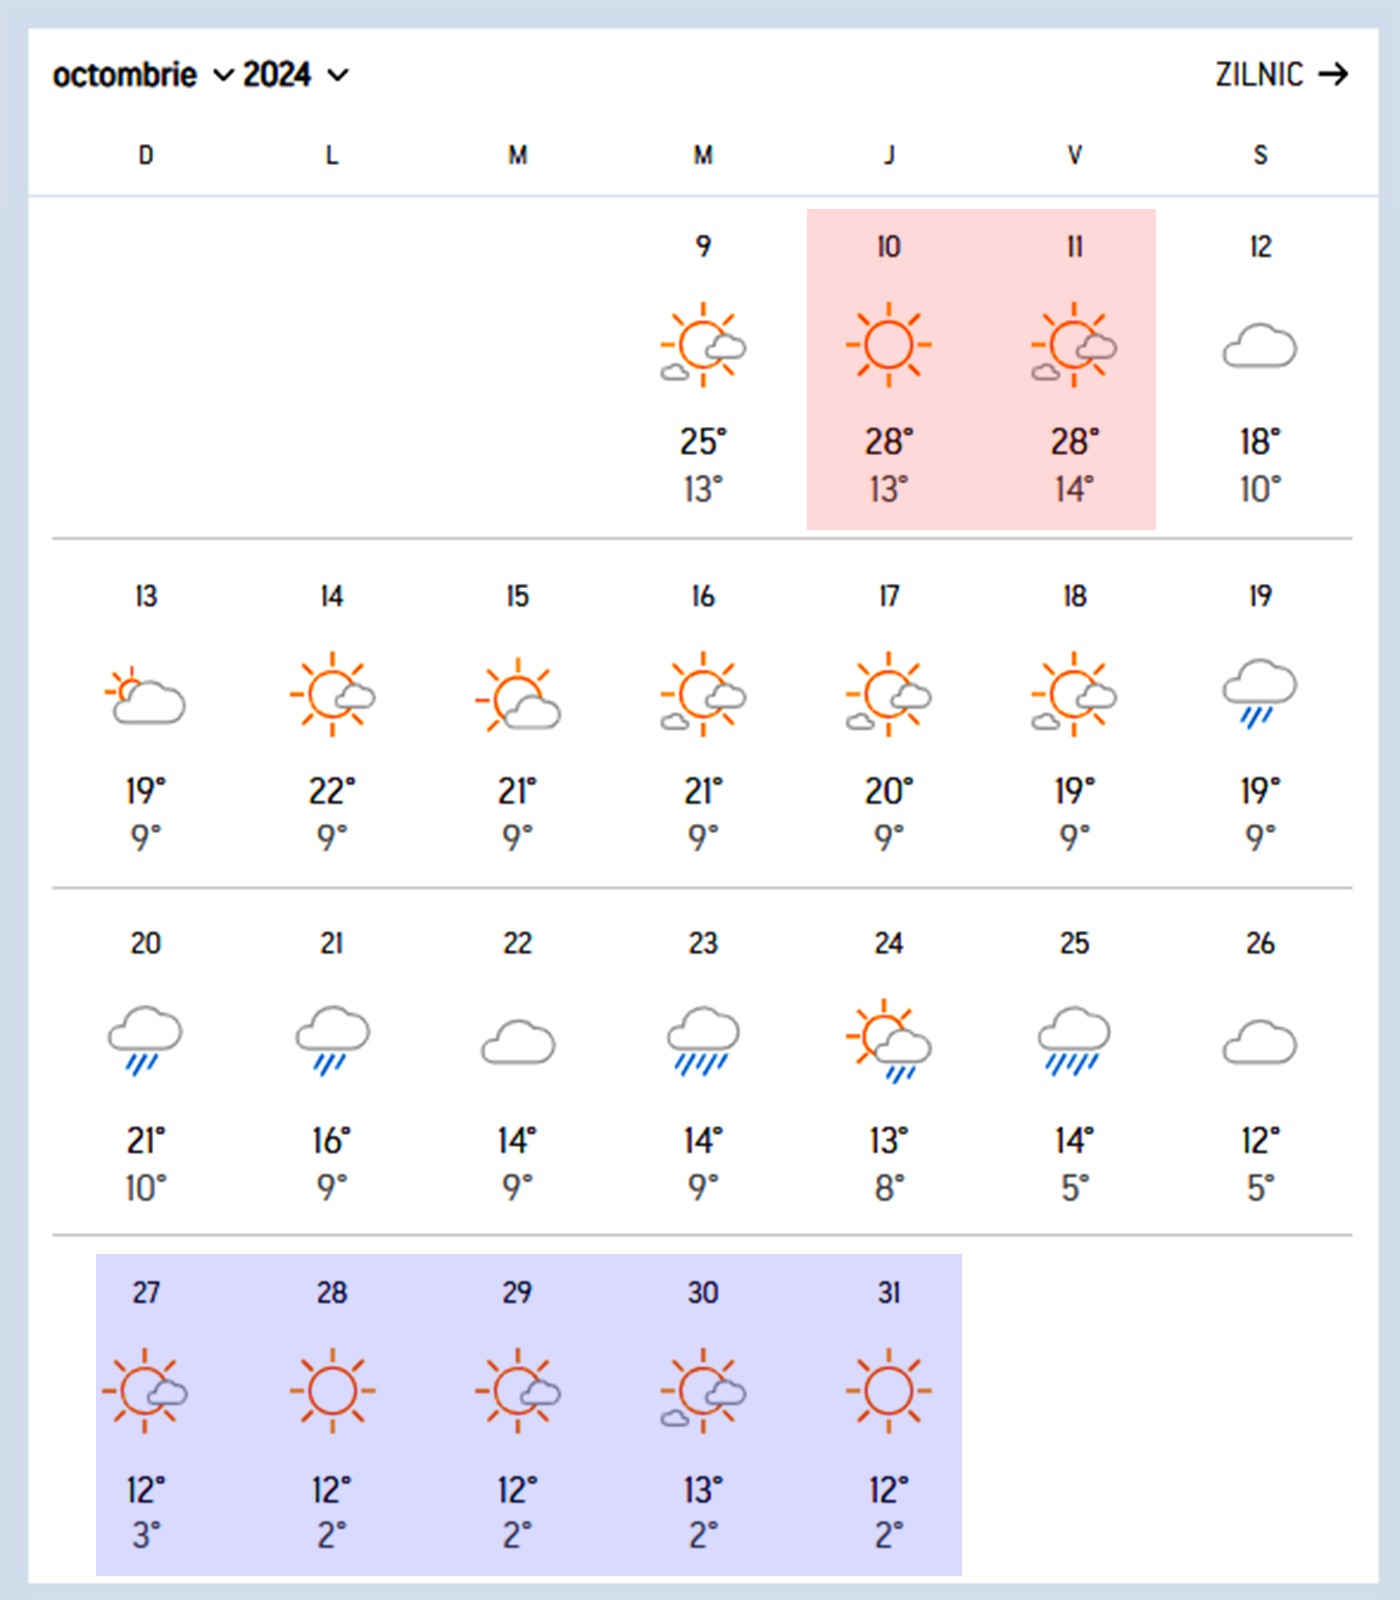Click the heavy rain icon on October 23

point(703,1041)
